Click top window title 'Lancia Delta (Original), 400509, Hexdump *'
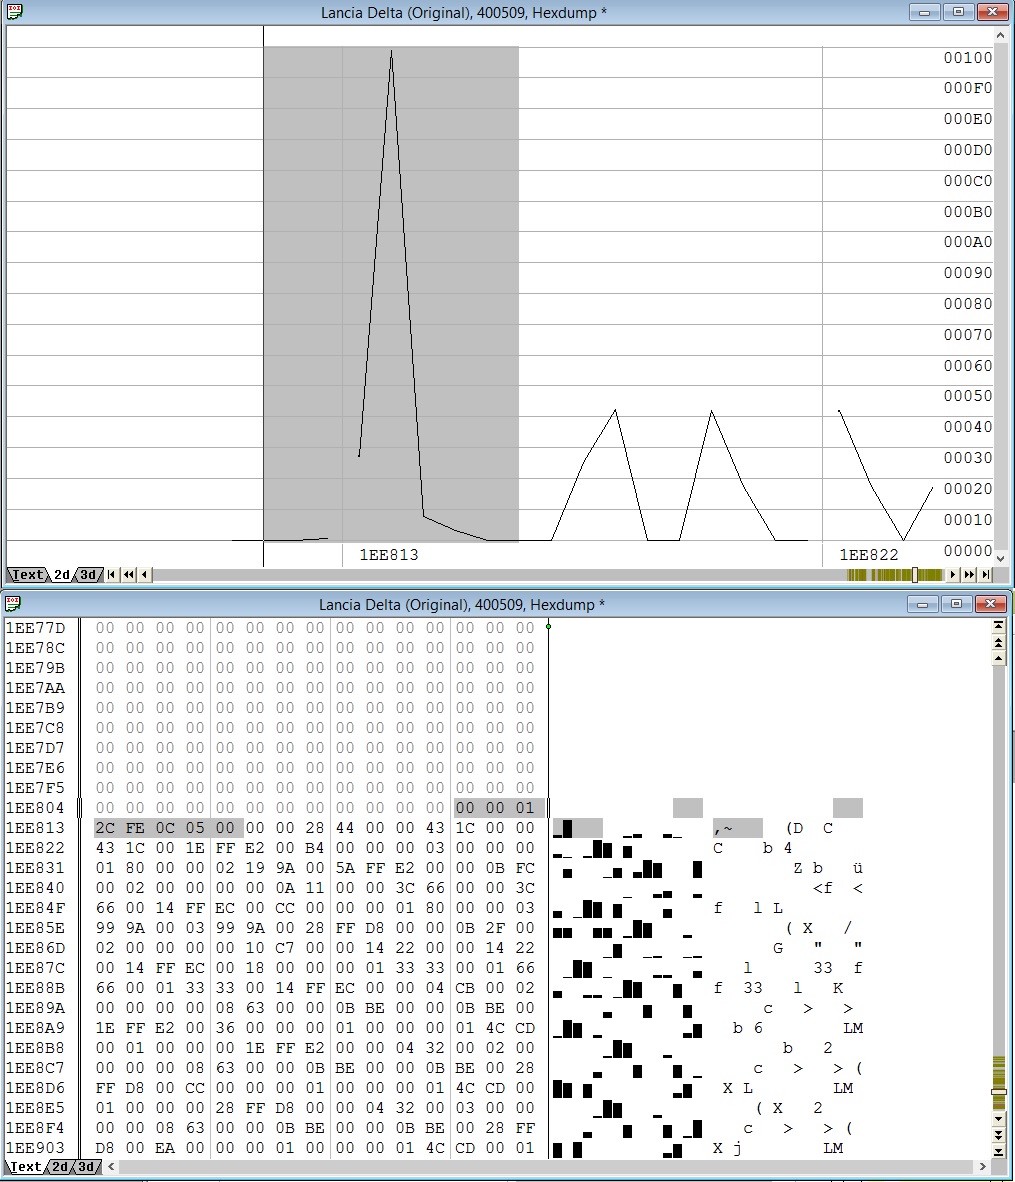The height and width of the screenshot is (1182, 1015). tap(464, 13)
